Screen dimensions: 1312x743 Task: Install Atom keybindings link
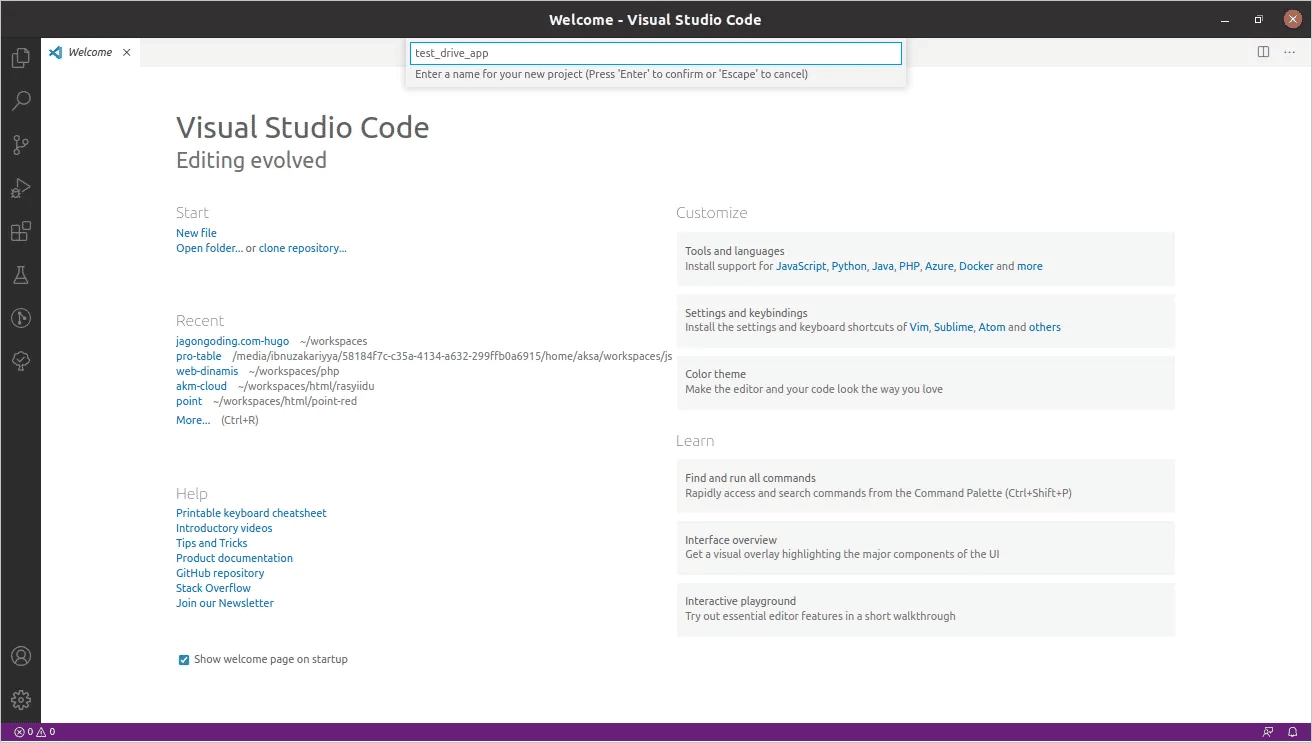992,327
